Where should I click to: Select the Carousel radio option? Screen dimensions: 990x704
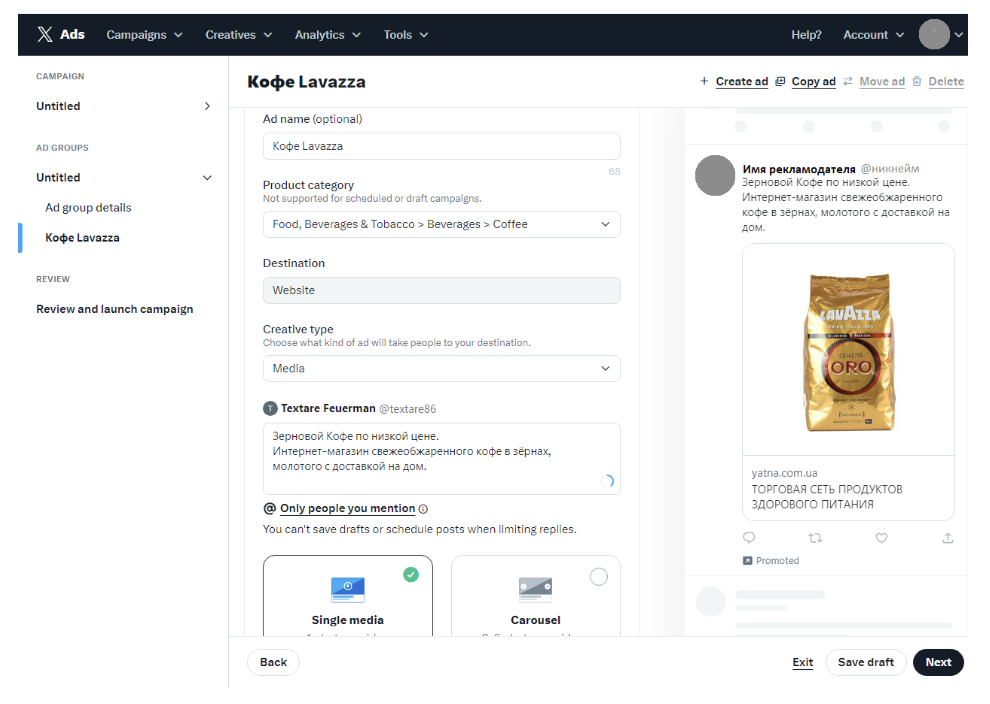[599, 576]
